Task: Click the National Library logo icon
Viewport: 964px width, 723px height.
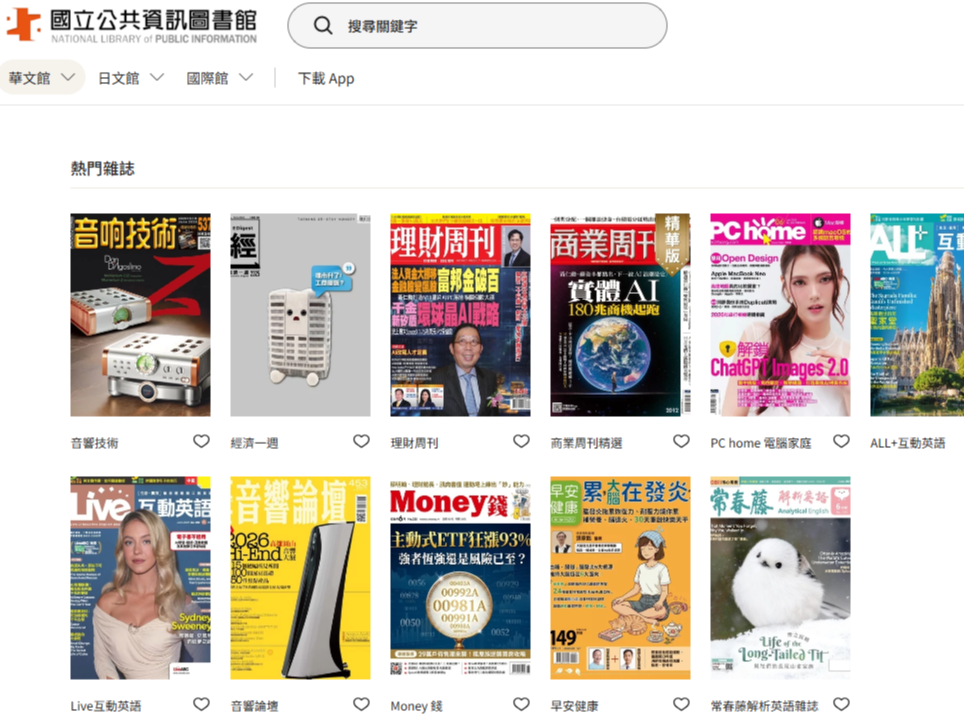Action: 23,24
